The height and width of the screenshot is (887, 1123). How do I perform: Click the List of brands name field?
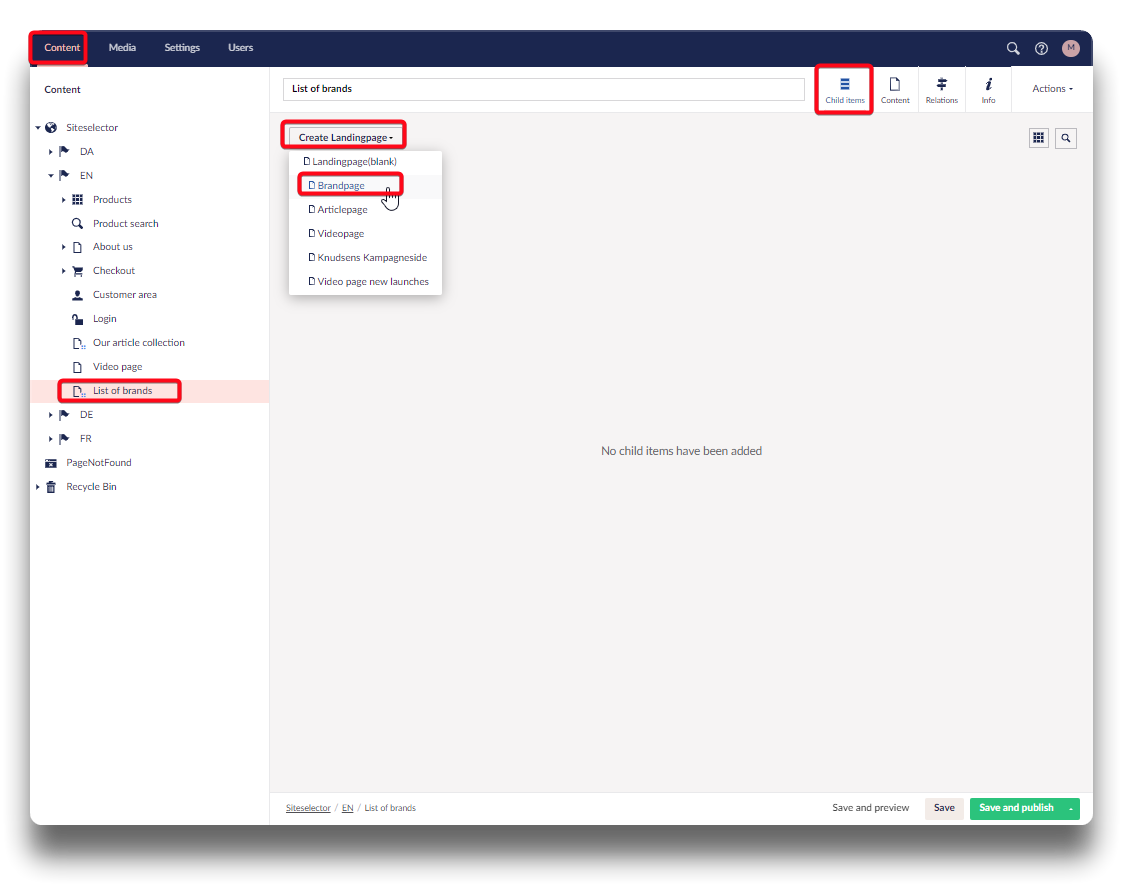(543, 89)
